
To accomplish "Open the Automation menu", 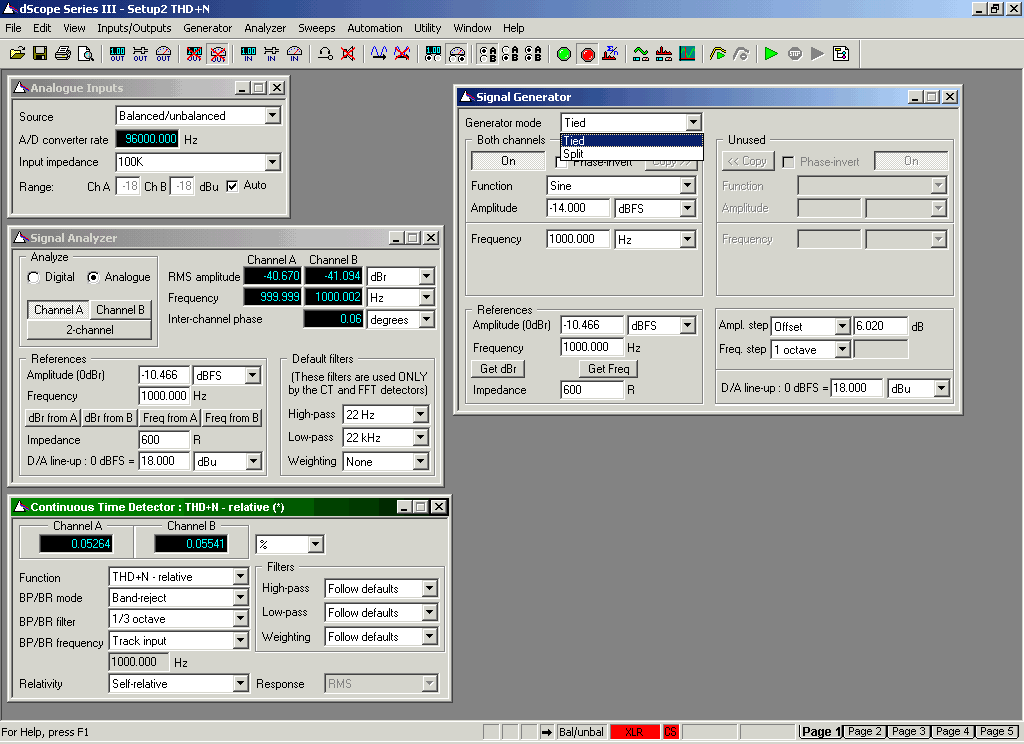I will [x=375, y=28].
